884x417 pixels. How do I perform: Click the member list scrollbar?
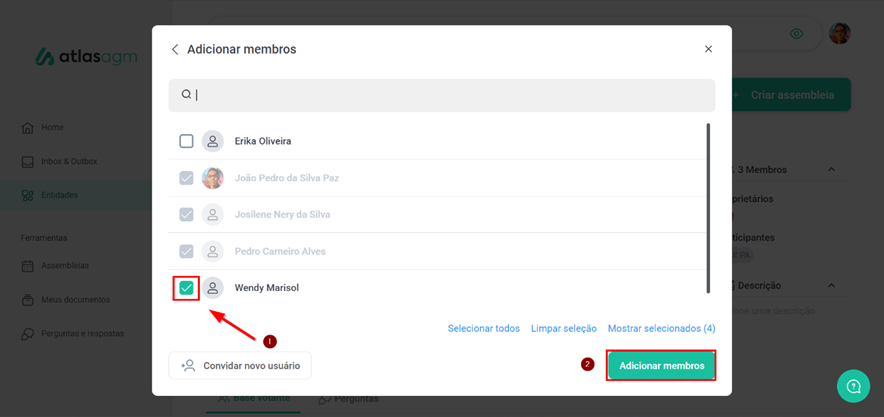pyautogui.click(x=708, y=208)
